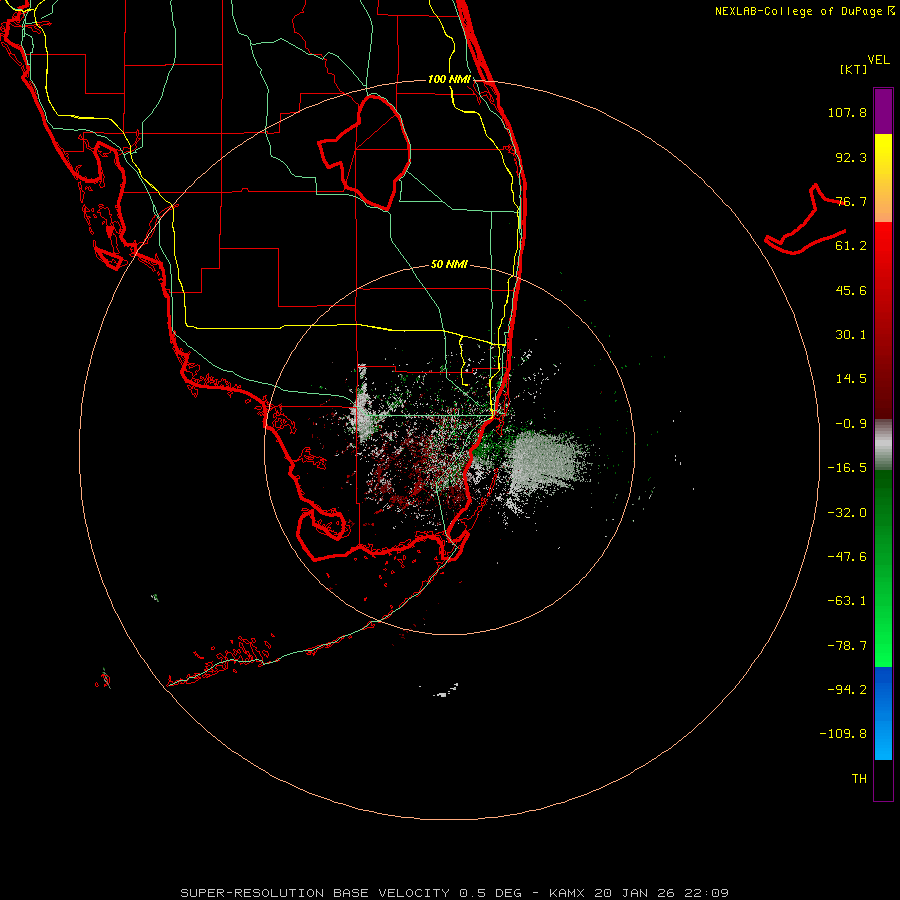
Task: Click the VEL legend title
Action: [x=878, y=60]
